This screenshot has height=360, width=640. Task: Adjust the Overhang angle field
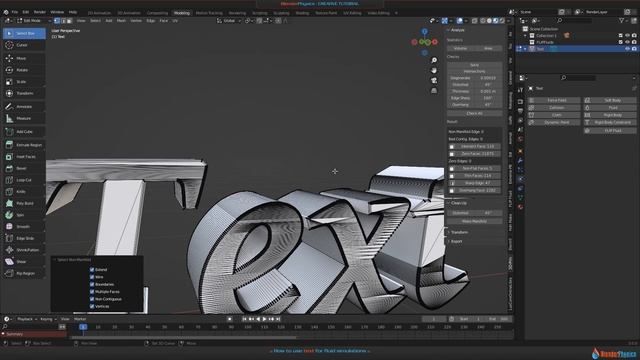(474, 105)
